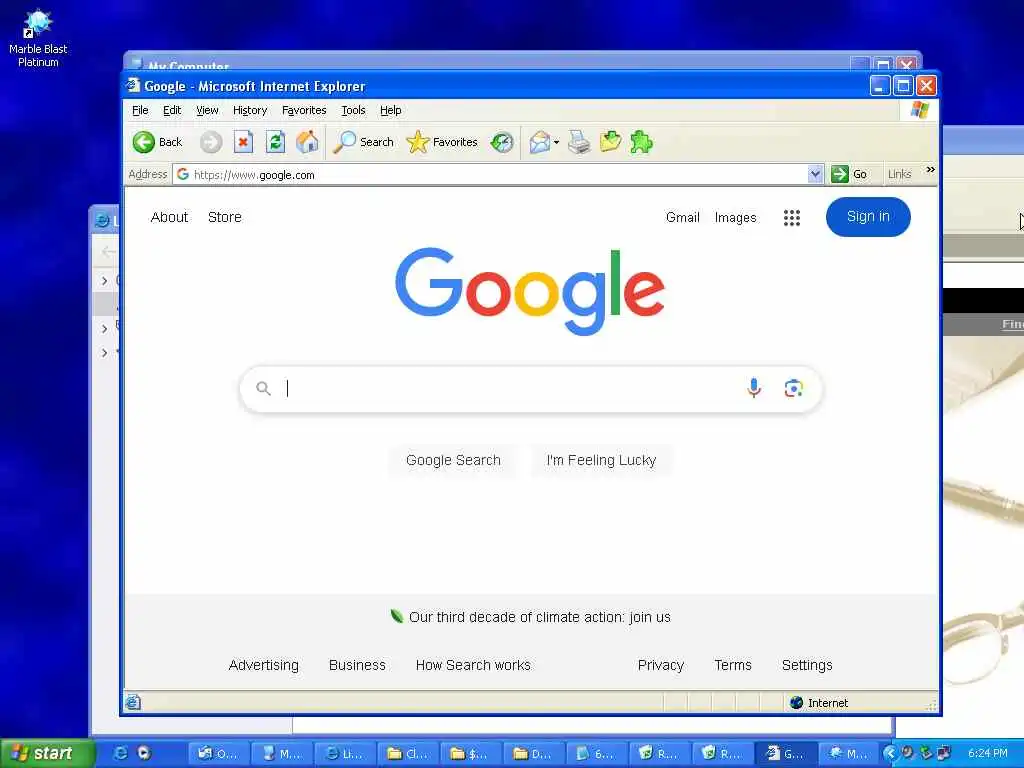Viewport: 1024px width, 768px height.
Task: Expand the Links toolbar chevron
Action: [x=930, y=170]
